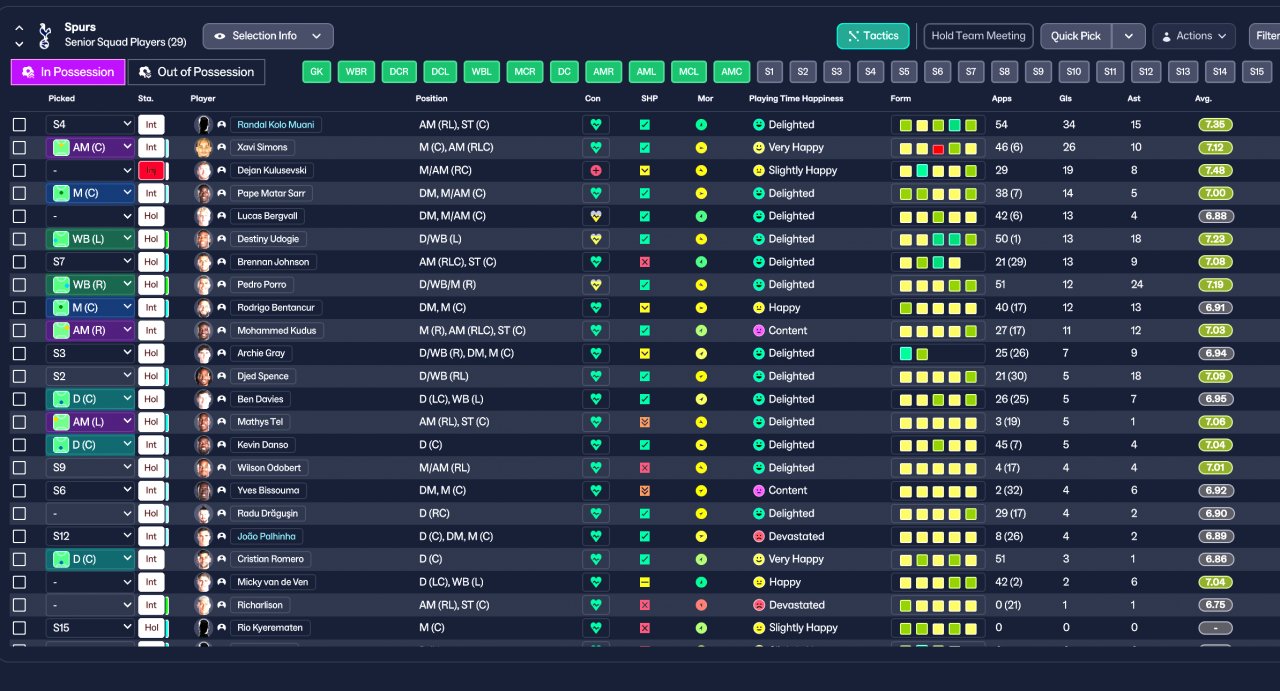Tick the checkbox for Dejan Kulusevski
Viewport: 1280px width, 691px height.
click(x=19, y=171)
